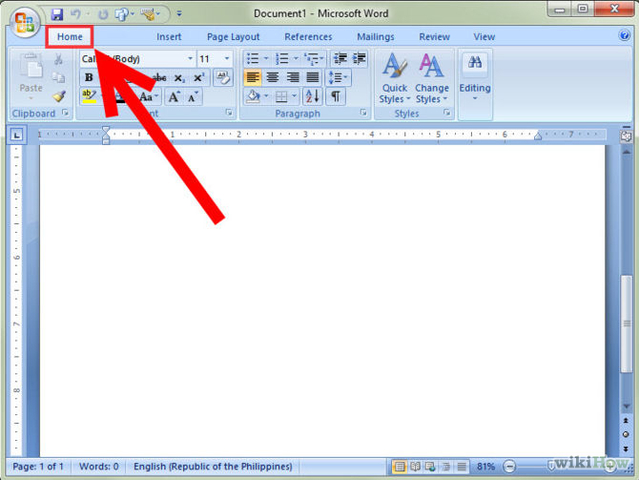Viewport: 639px width, 480px height.
Task: Open the Change Styles menu
Action: [x=432, y=78]
